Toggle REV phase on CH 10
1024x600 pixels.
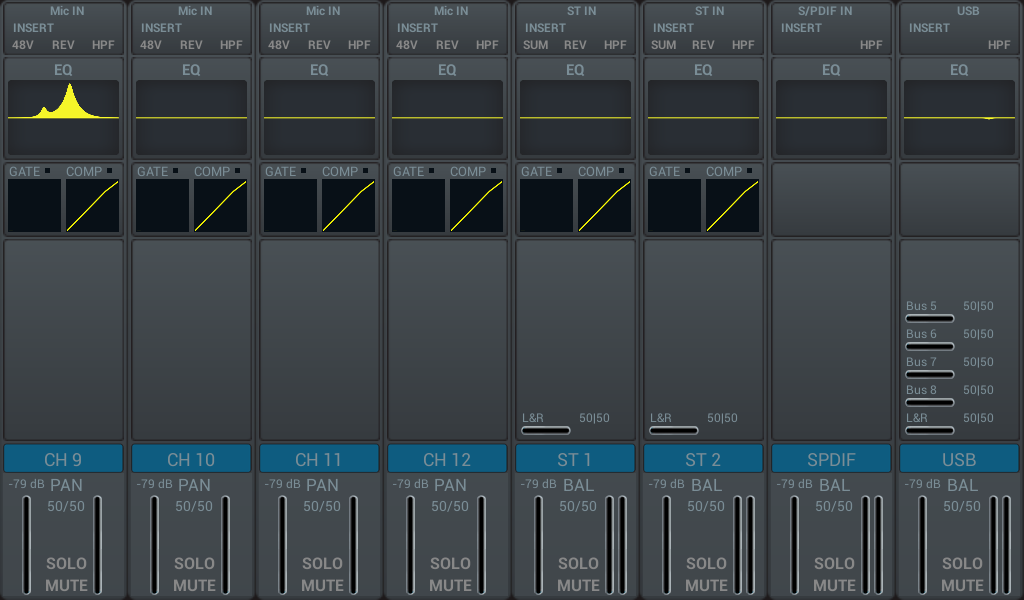coord(191,45)
